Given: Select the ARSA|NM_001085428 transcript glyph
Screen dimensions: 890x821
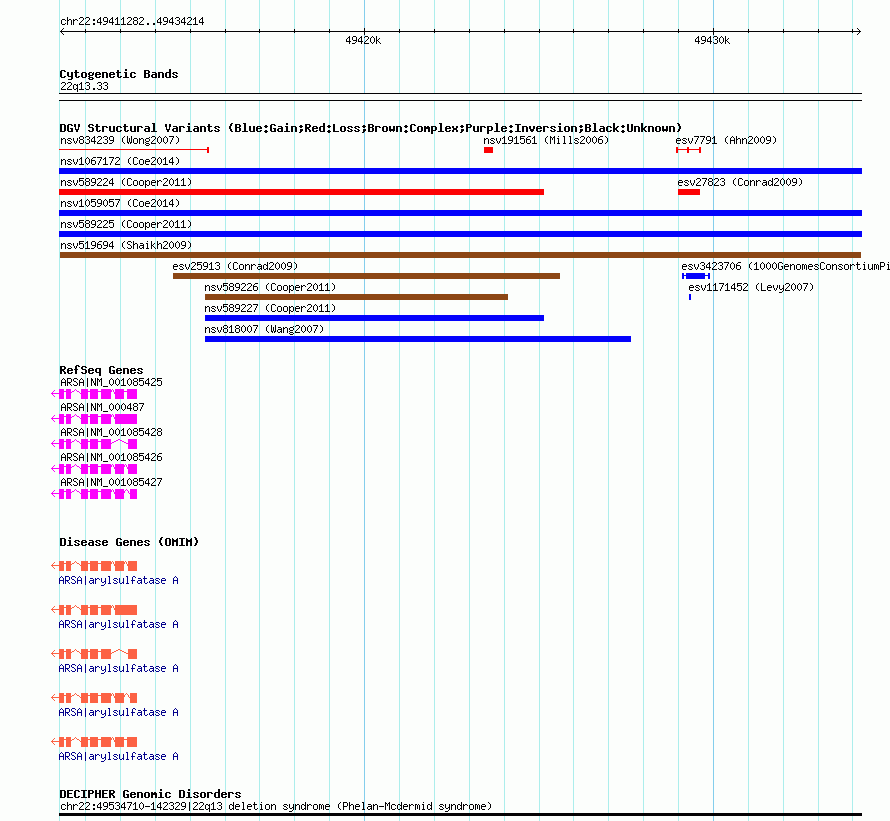Looking at the screenshot, I should click(x=94, y=444).
